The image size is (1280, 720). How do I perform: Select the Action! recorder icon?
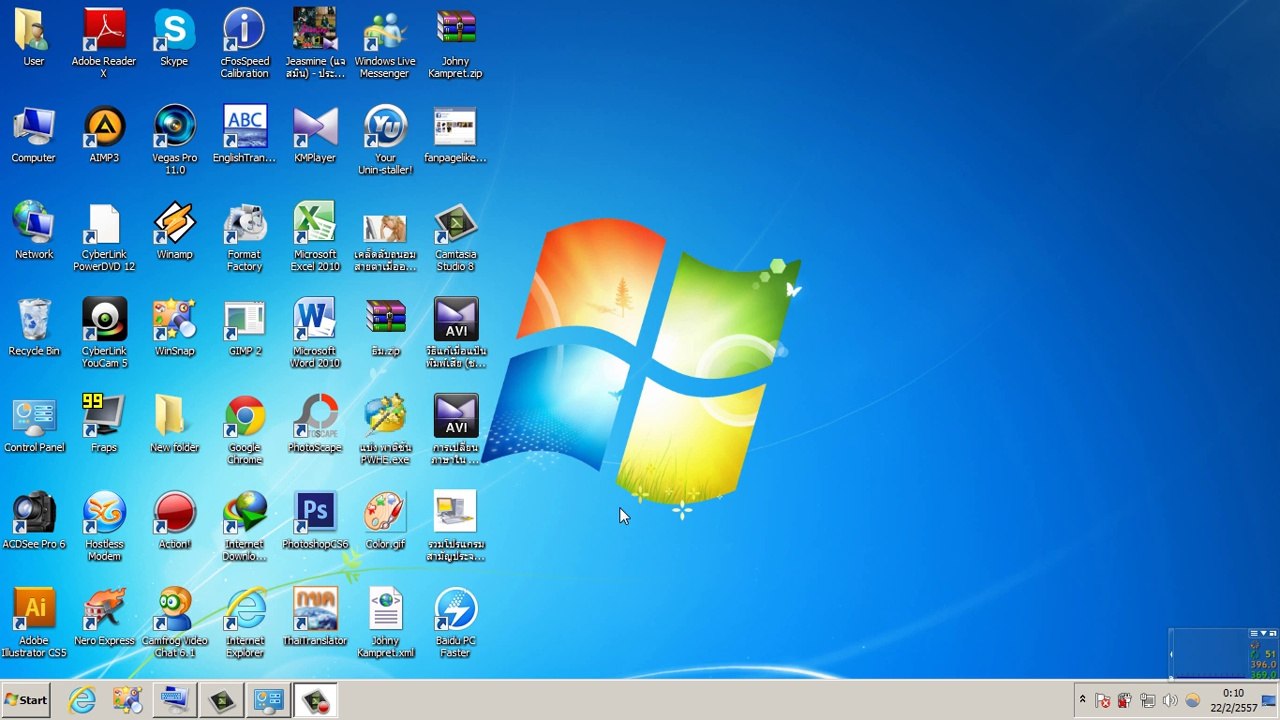(174, 521)
